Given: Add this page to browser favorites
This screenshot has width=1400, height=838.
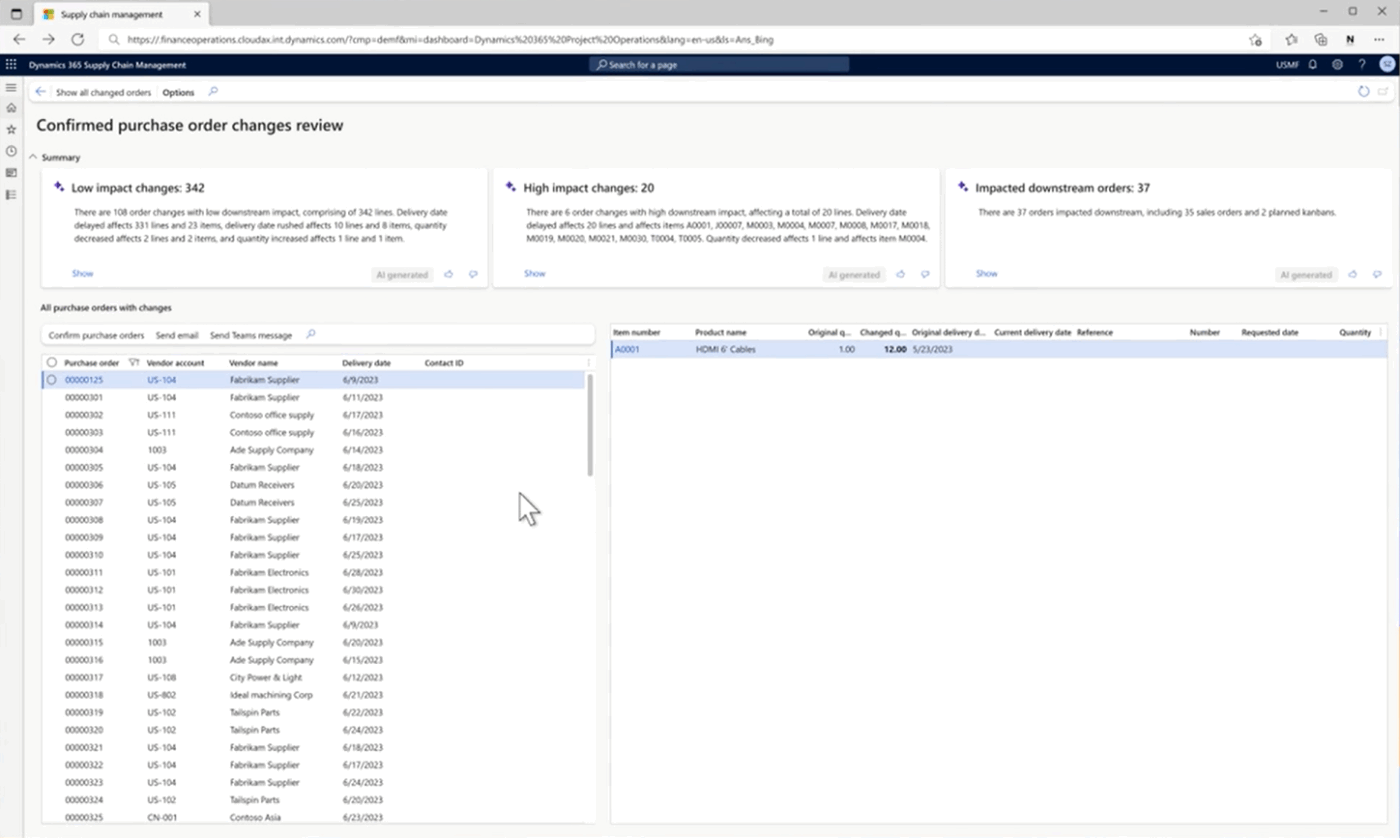Looking at the screenshot, I should click(1255, 39).
